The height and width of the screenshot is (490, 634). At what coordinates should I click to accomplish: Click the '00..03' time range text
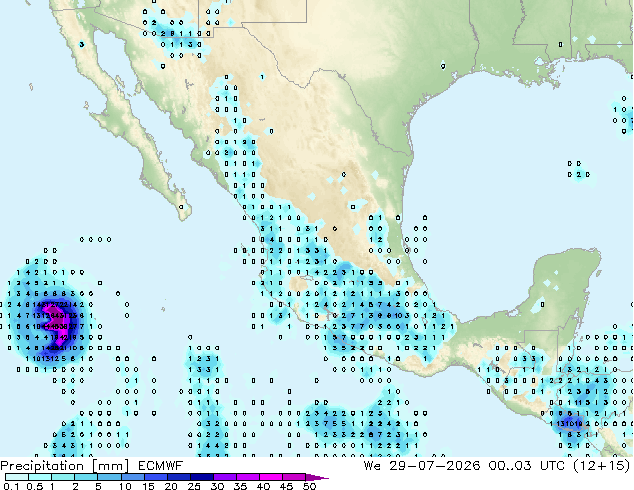[509, 466]
